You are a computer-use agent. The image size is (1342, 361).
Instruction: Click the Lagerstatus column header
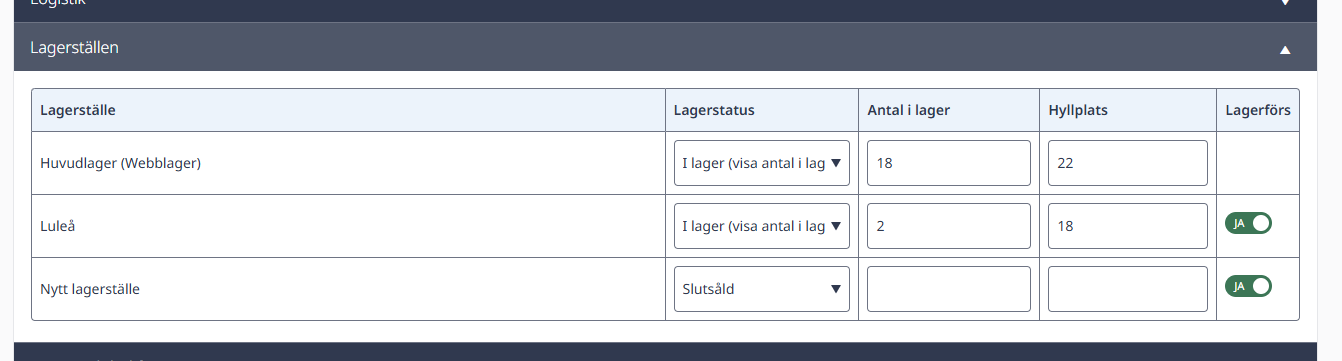(714, 110)
